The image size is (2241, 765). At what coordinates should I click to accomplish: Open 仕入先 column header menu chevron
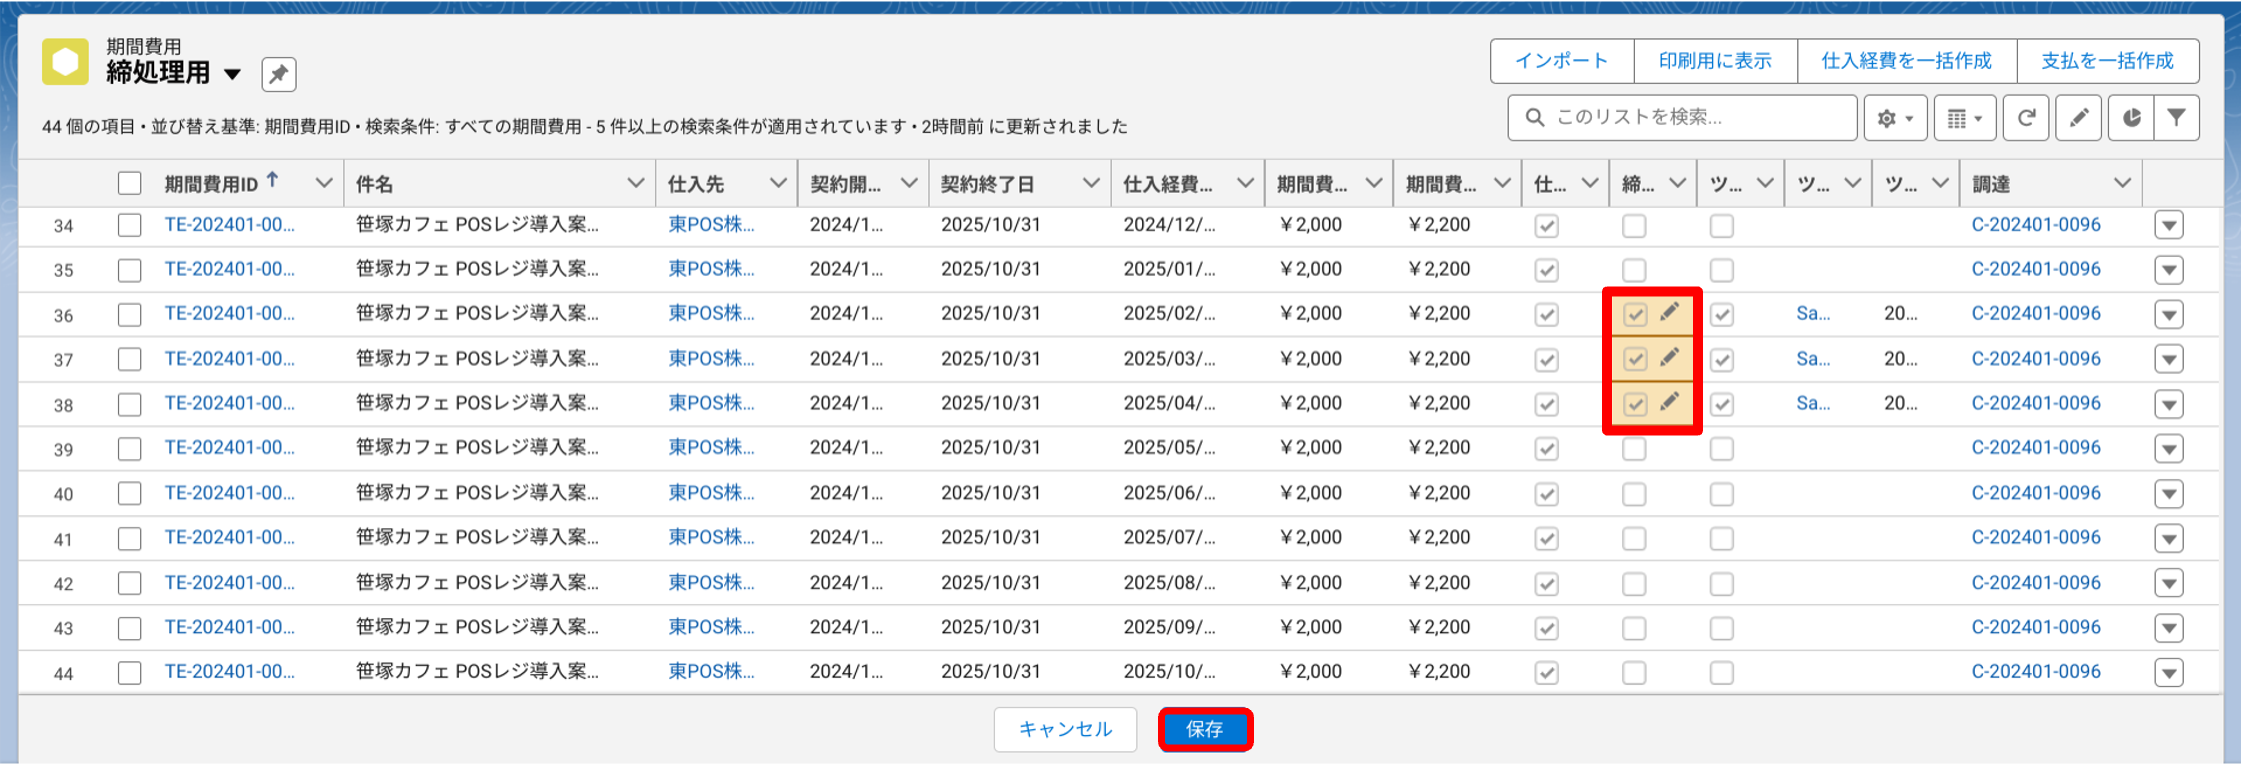777,183
